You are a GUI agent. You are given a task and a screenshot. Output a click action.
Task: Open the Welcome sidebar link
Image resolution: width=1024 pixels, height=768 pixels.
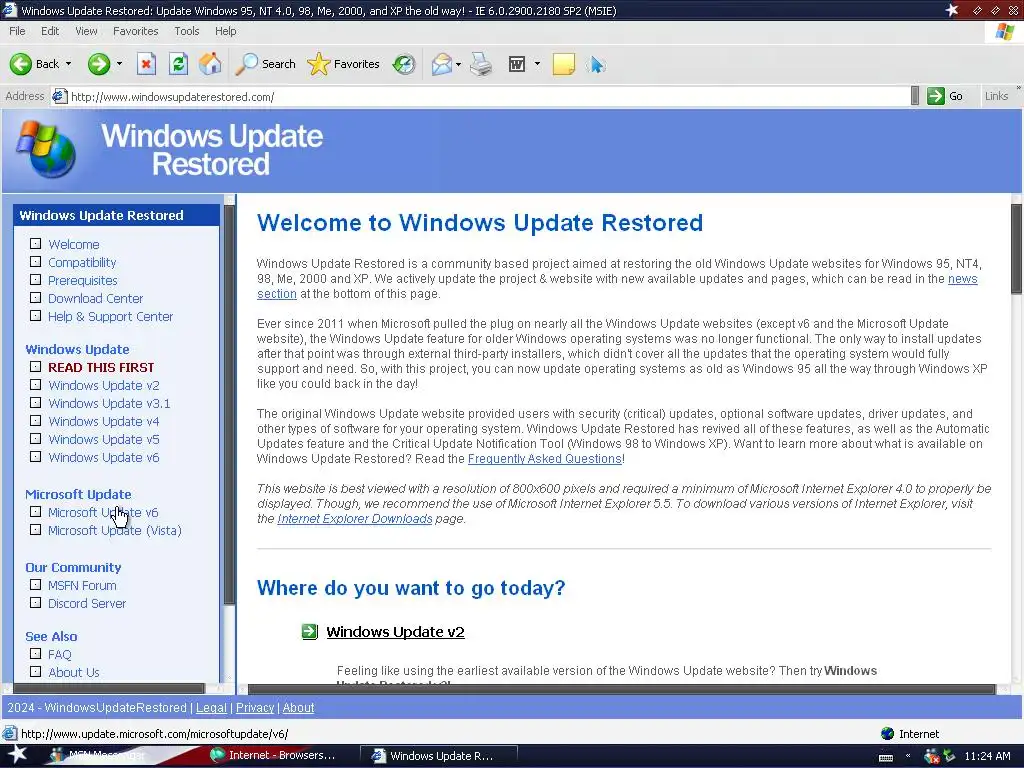(74, 244)
